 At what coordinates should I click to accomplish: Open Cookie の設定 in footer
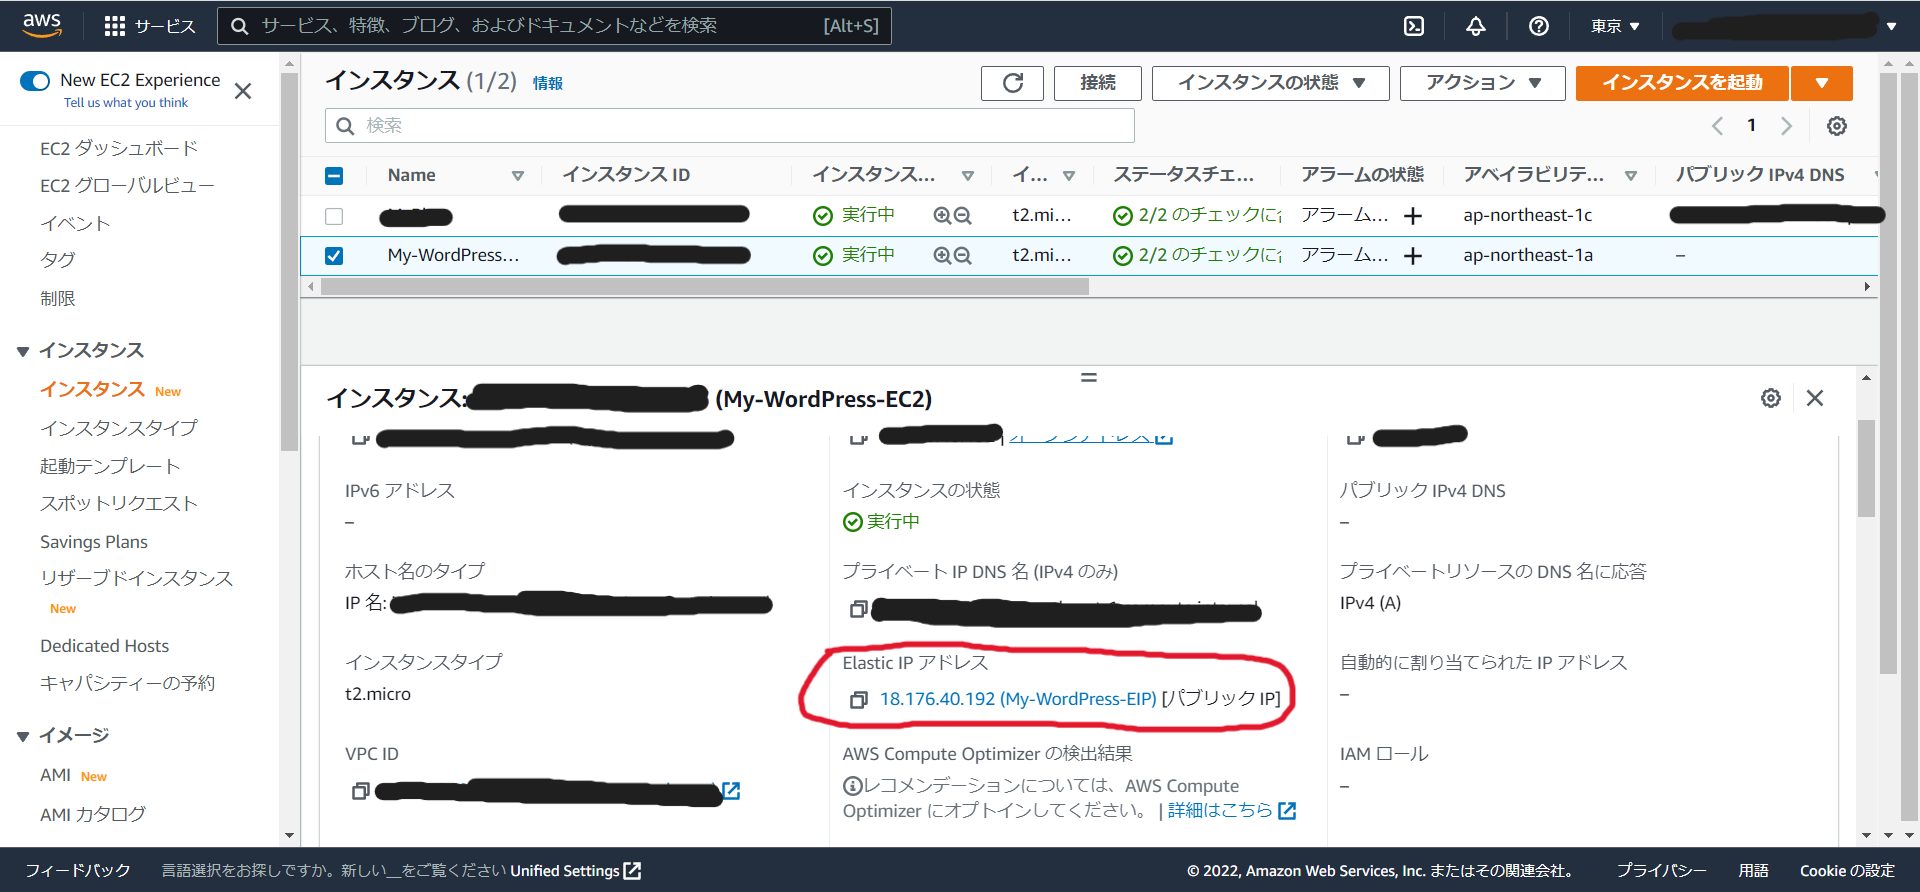[x=1847, y=871]
